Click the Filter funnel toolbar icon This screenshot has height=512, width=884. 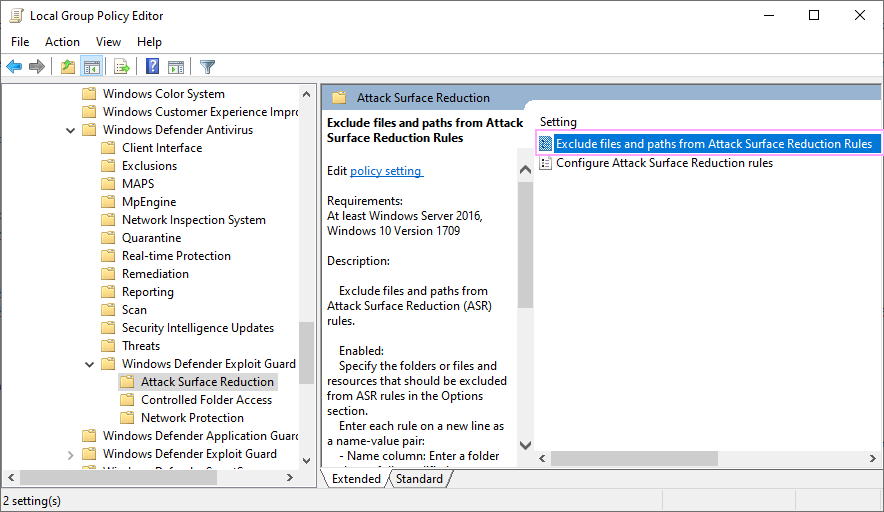tap(207, 67)
